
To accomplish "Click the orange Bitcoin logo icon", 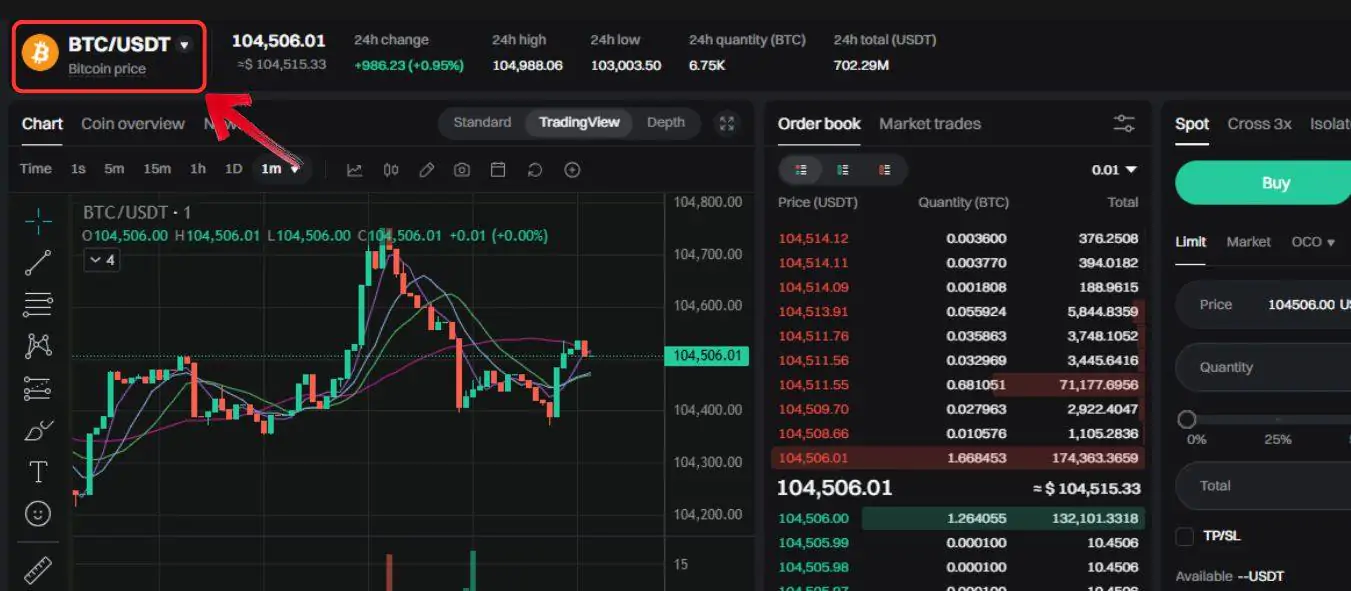I will 41,52.
